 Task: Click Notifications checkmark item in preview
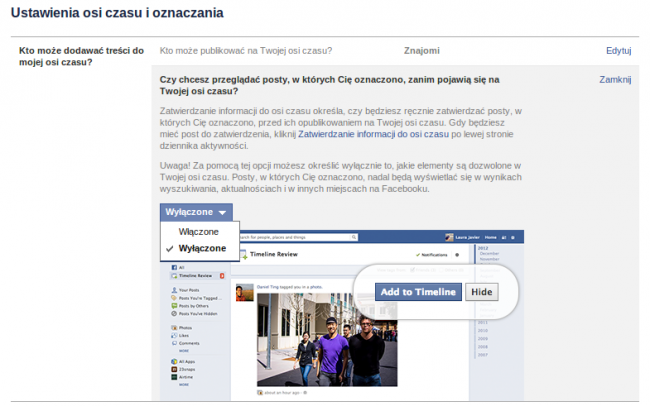432,255
